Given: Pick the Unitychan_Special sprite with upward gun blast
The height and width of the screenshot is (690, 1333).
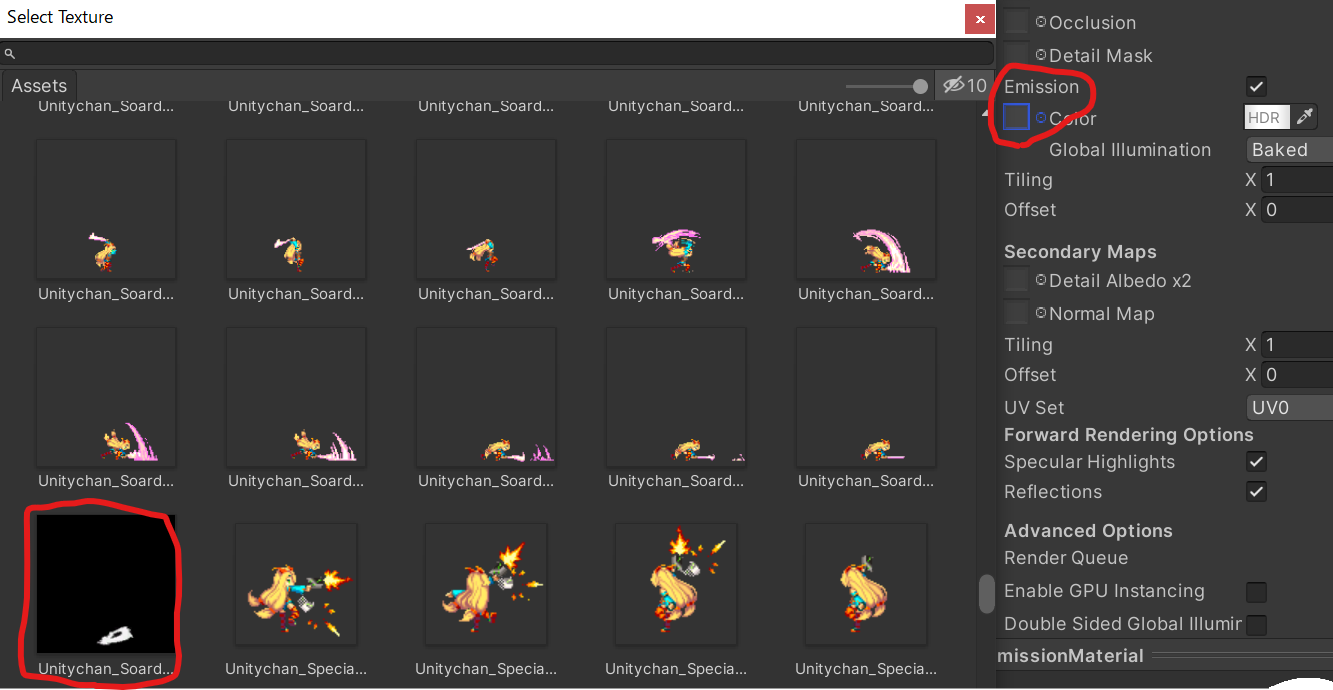Looking at the screenshot, I should (x=676, y=584).
